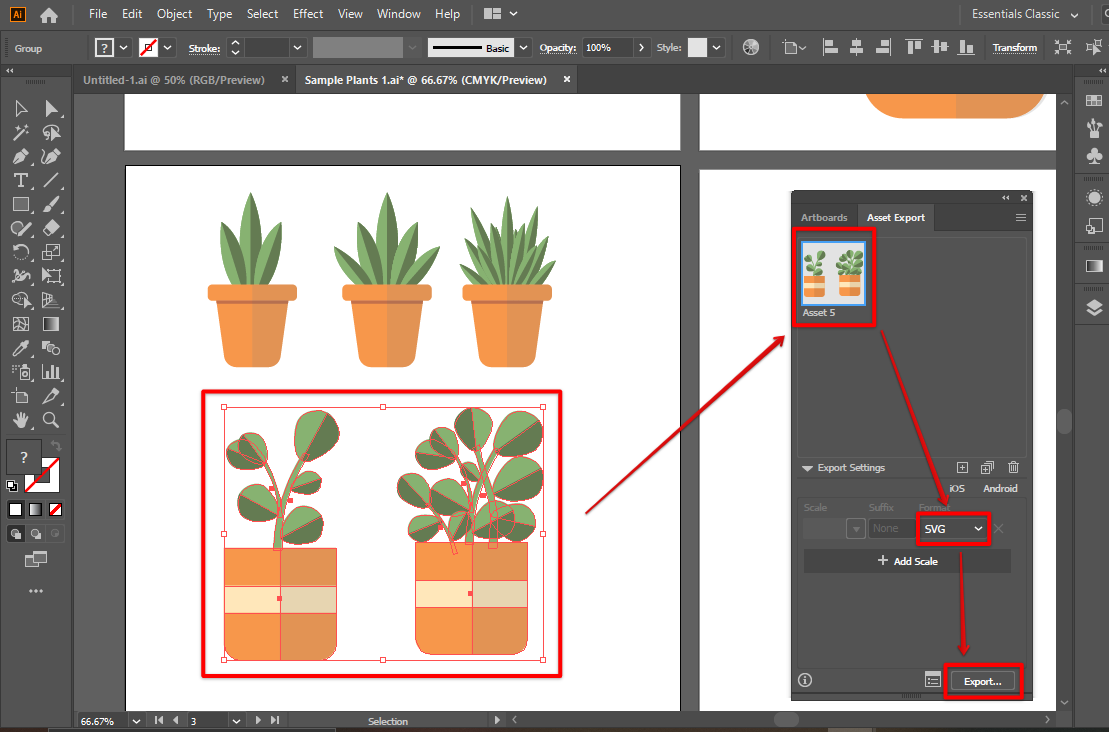Delete asset with trash icon
1109x732 pixels.
1013,467
